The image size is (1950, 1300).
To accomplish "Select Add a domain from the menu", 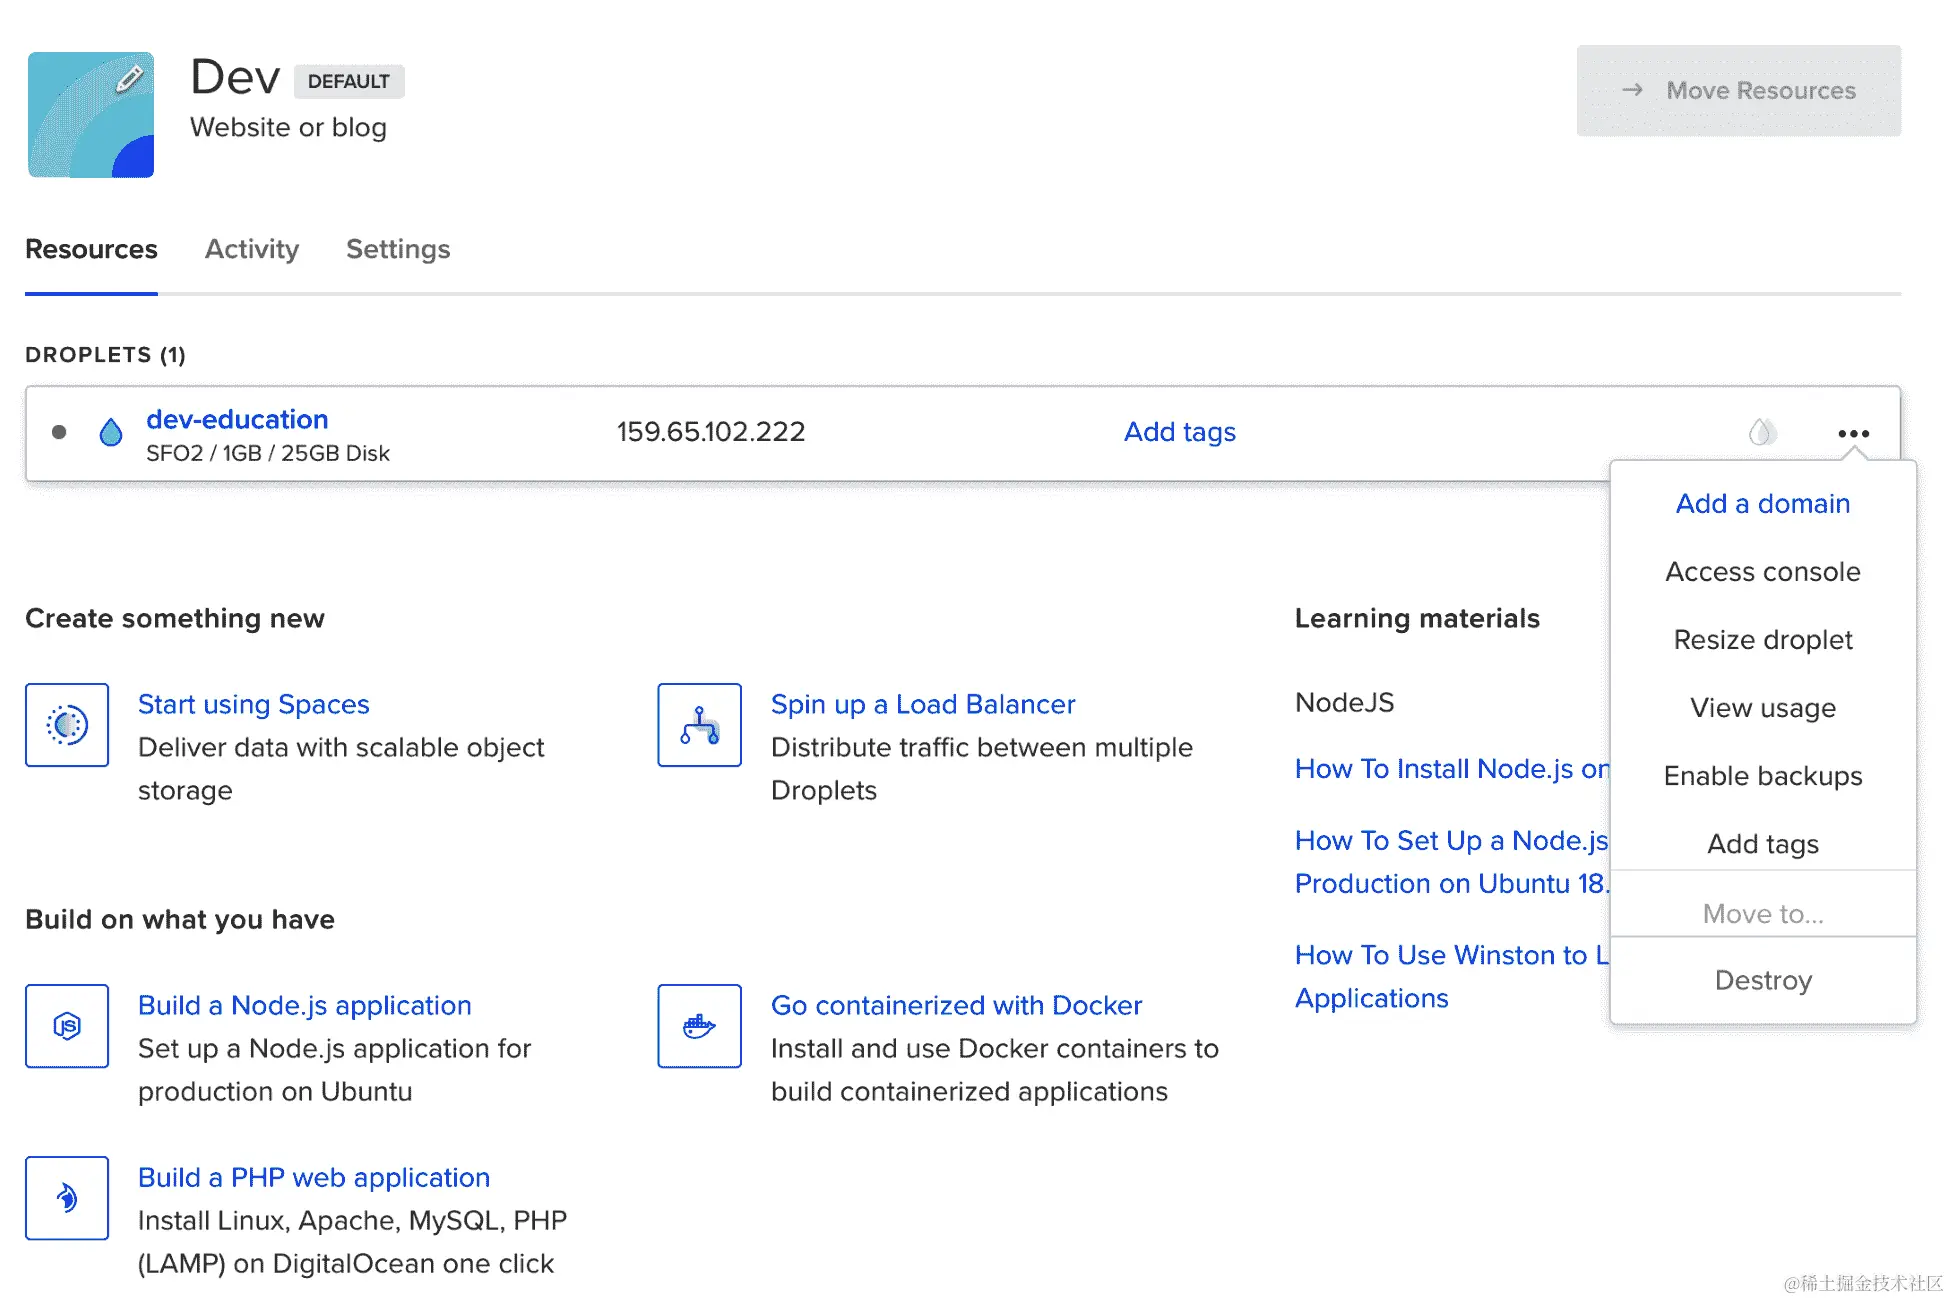I will tap(1762, 503).
